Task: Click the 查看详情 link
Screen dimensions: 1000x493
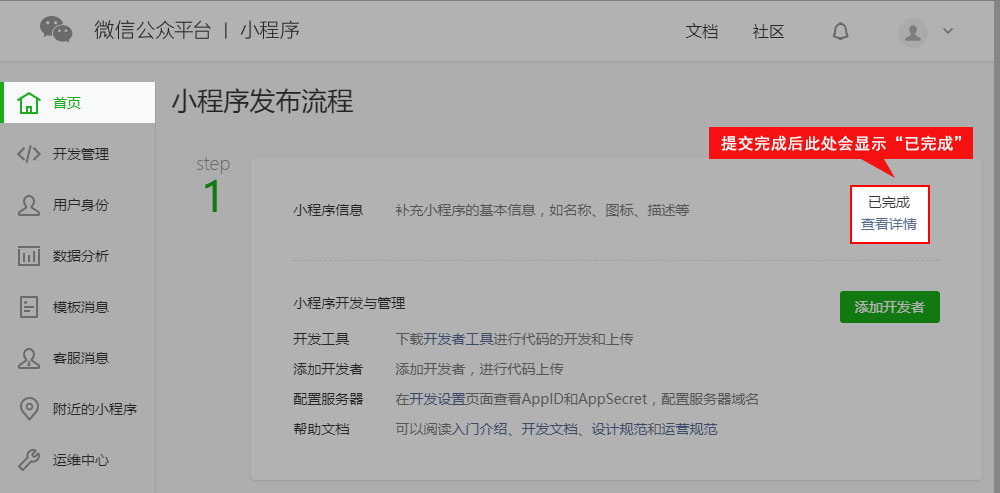Action: tap(889, 225)
